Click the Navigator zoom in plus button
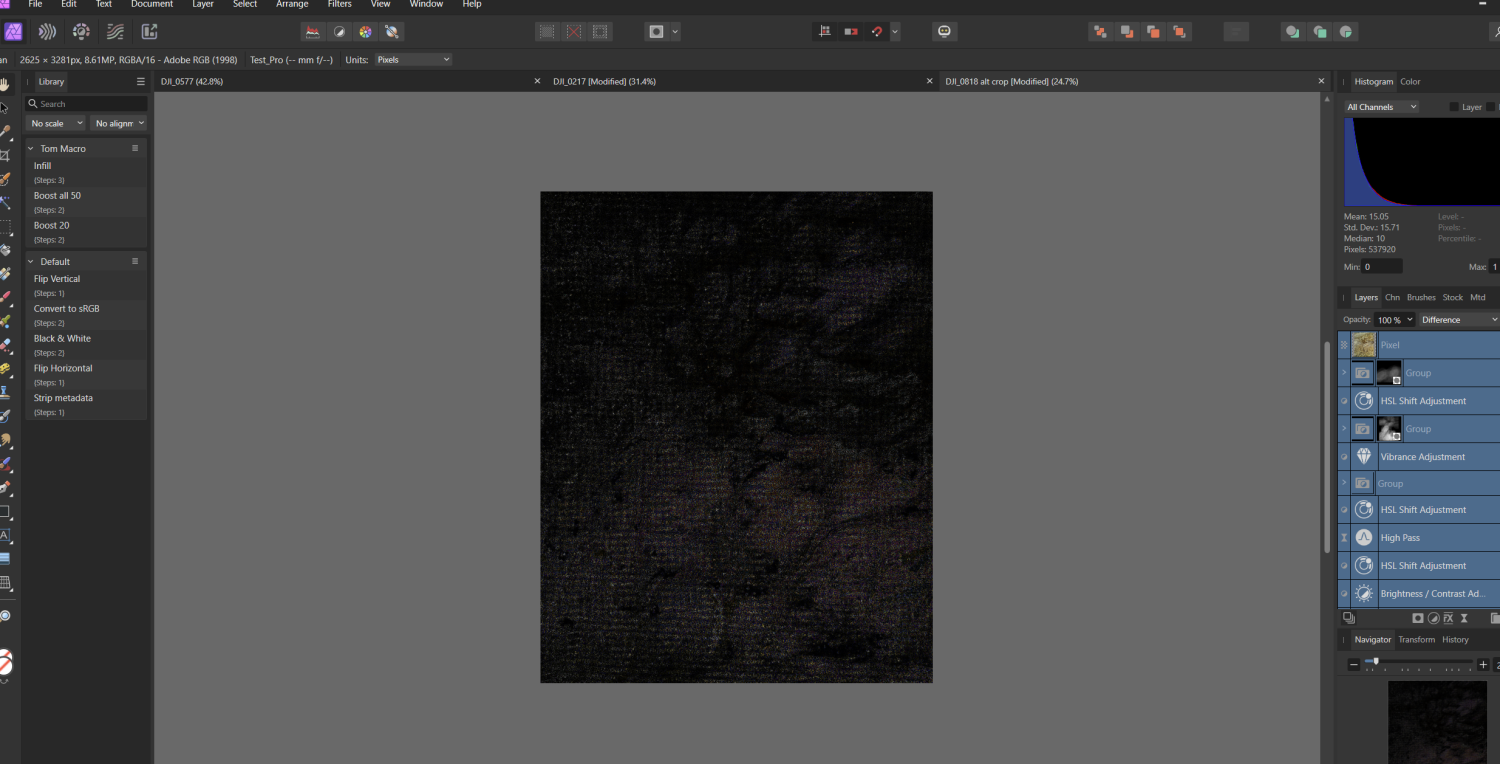Image resolution: width=1500 pixels, height=764 pixels. point(1483,665)
